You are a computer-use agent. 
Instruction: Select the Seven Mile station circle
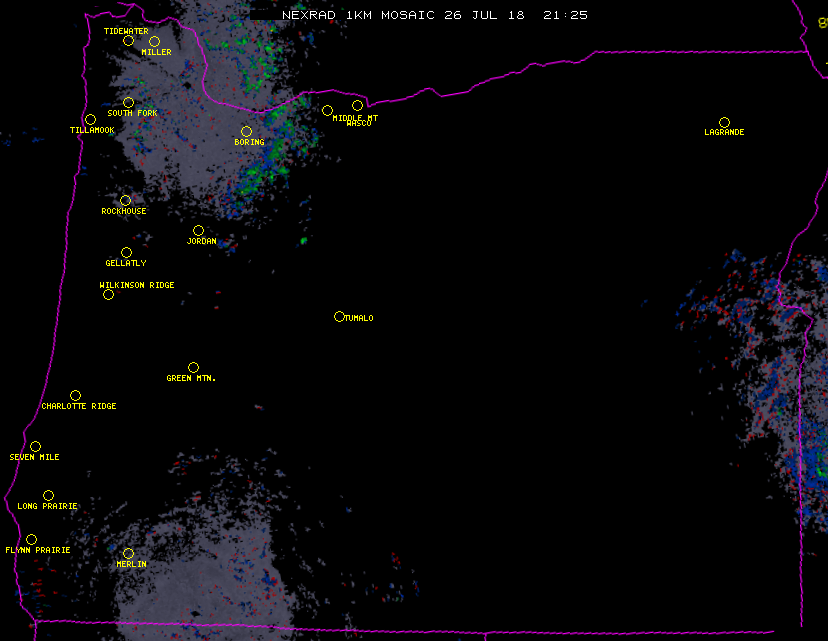click(35, 446)
